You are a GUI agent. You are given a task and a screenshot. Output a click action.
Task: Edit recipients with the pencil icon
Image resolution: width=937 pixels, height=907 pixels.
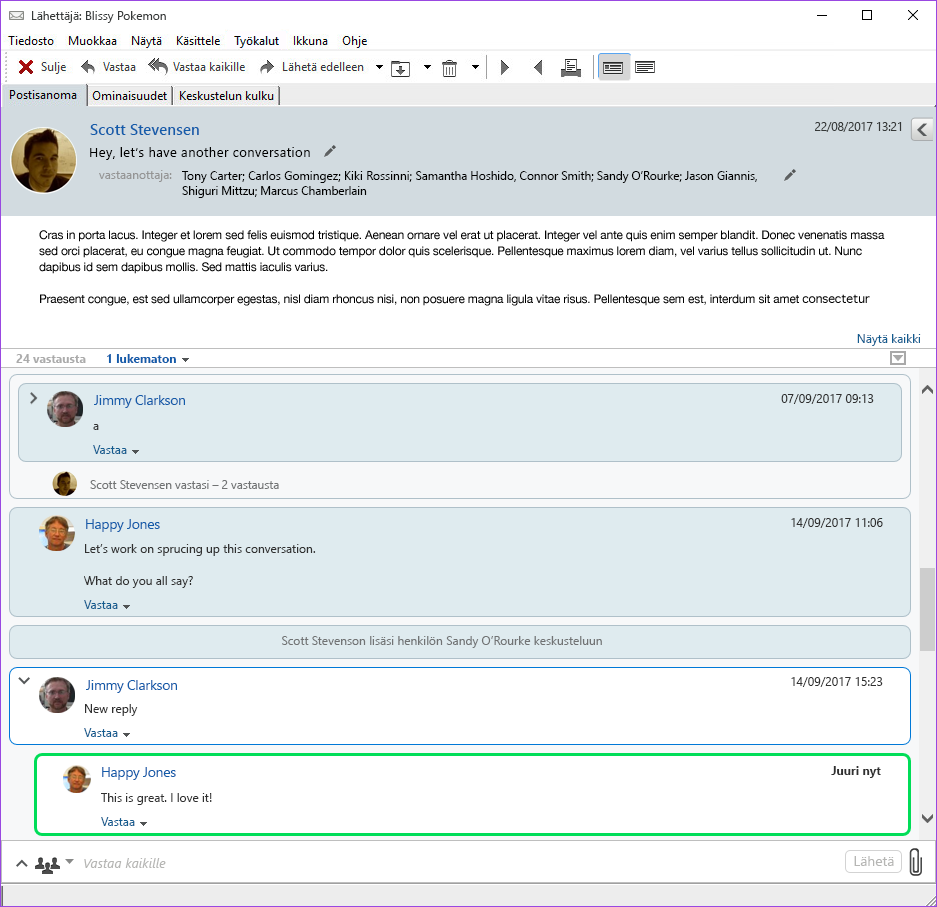point(790,175)
